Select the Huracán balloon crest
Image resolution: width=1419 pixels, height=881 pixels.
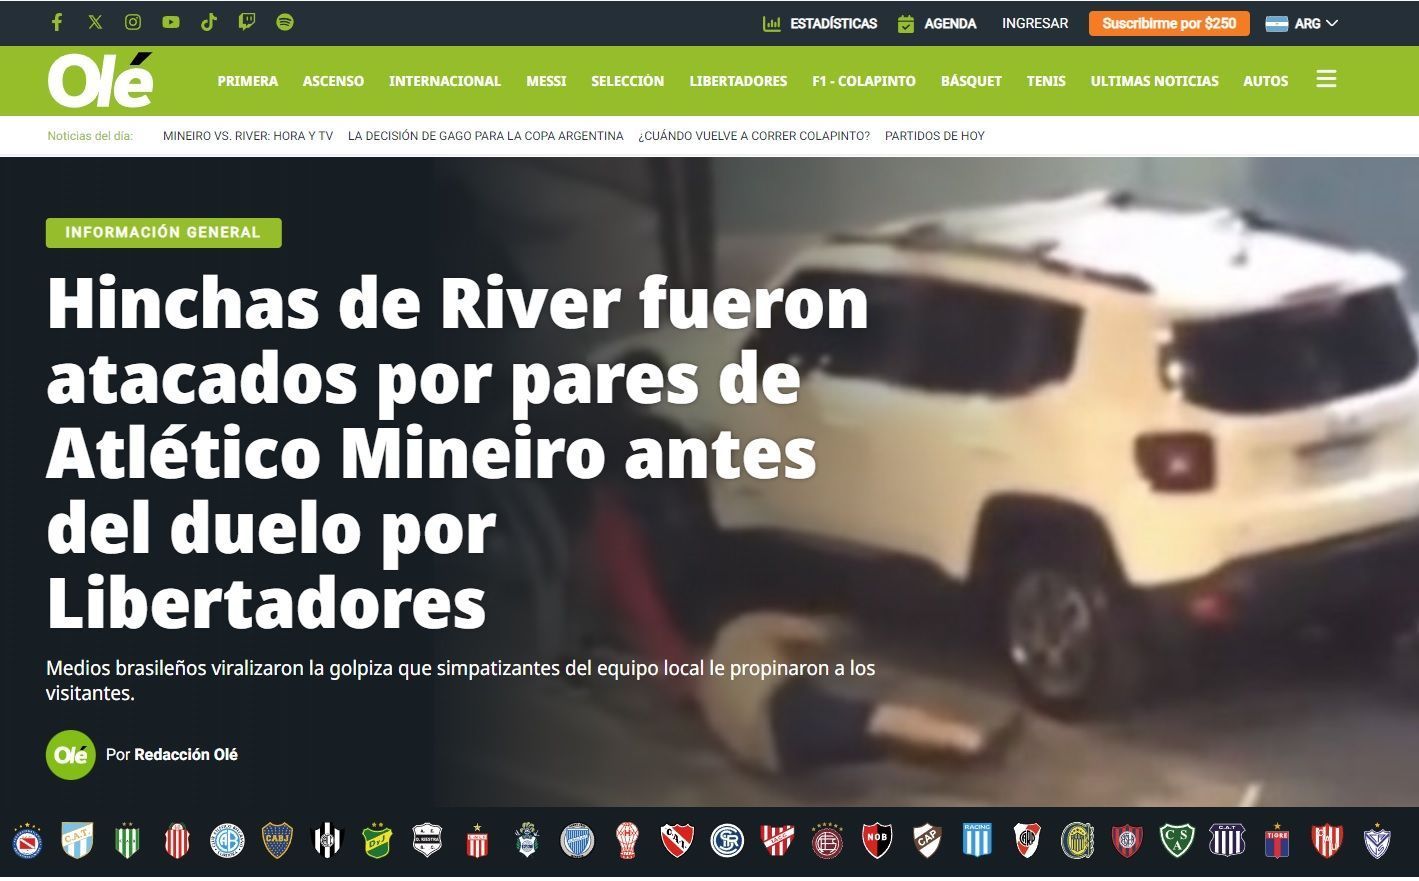pyautogui.click(x=627, y=841)
